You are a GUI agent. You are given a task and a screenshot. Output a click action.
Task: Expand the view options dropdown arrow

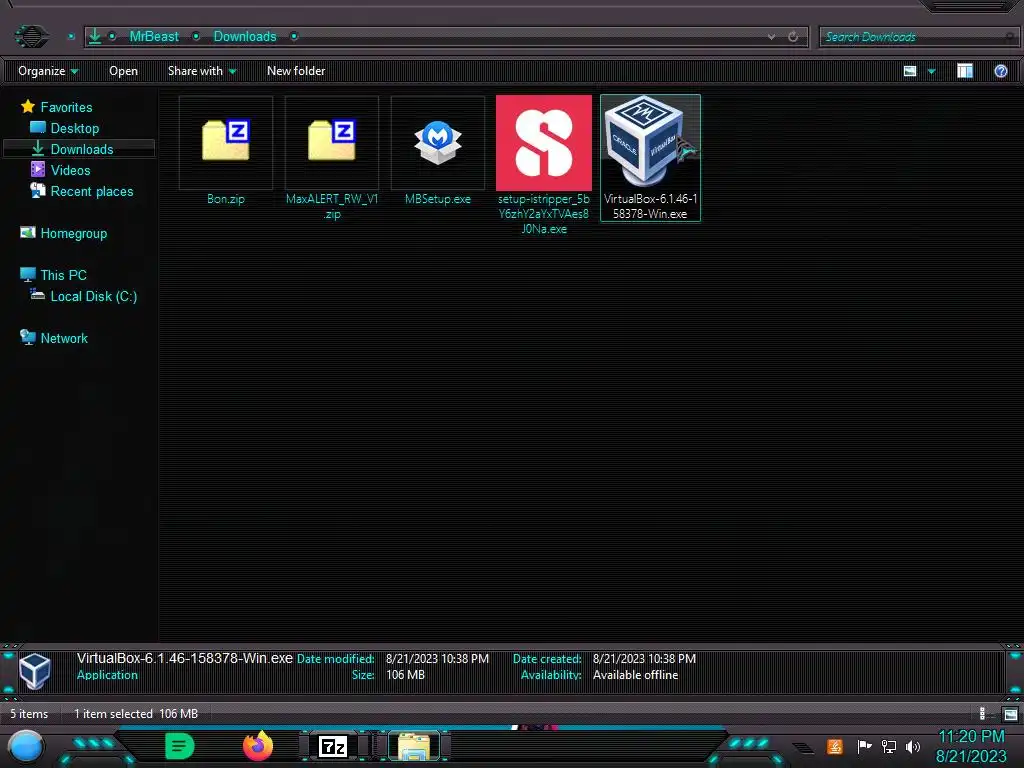[x=932, y=71]
